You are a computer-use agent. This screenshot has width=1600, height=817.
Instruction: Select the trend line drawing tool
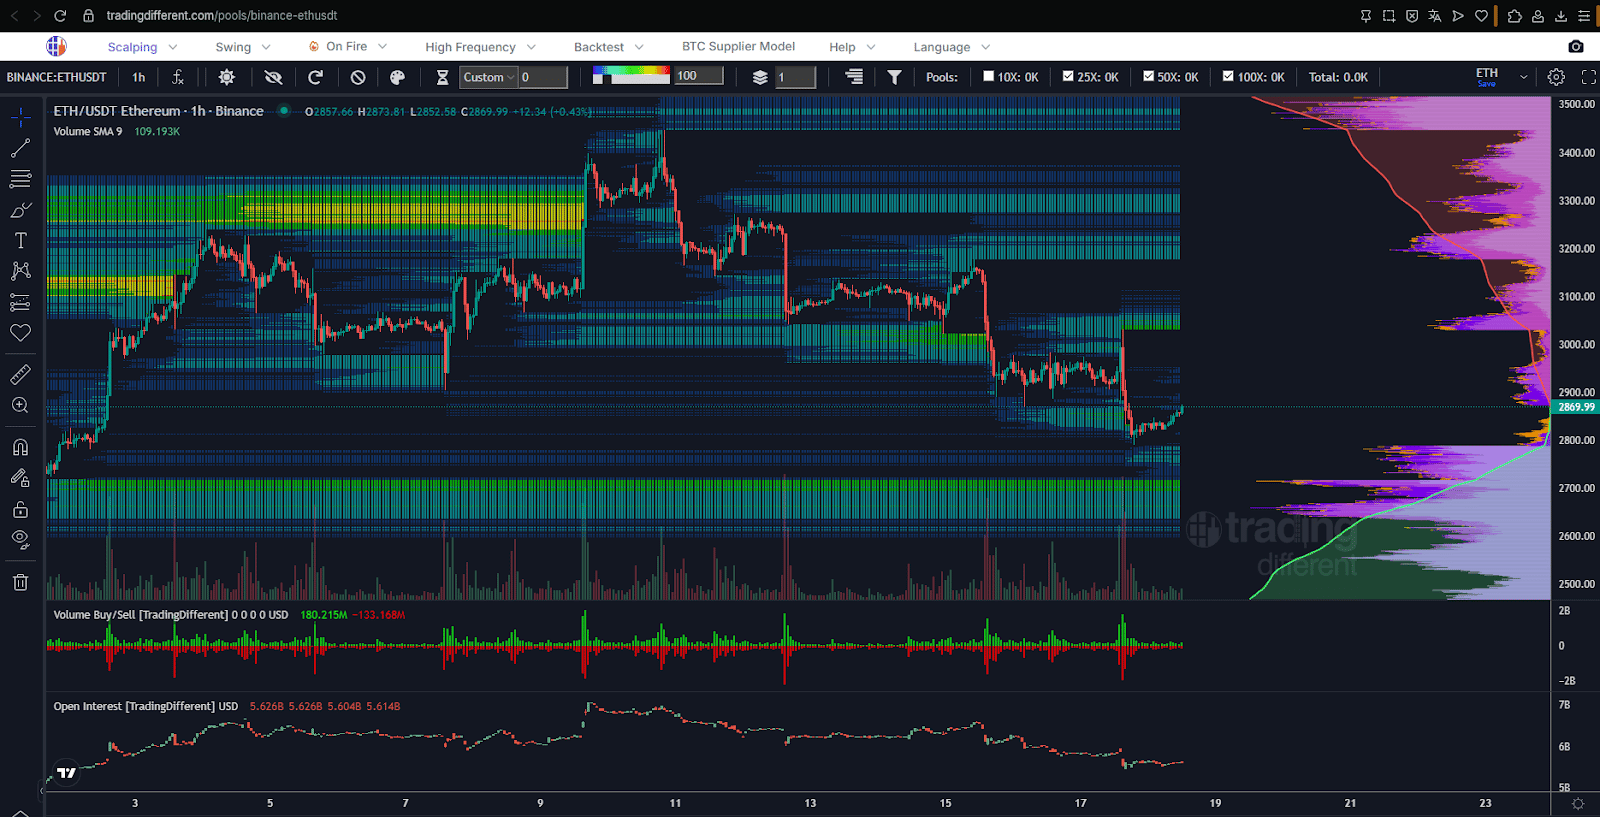coord(20,149)
